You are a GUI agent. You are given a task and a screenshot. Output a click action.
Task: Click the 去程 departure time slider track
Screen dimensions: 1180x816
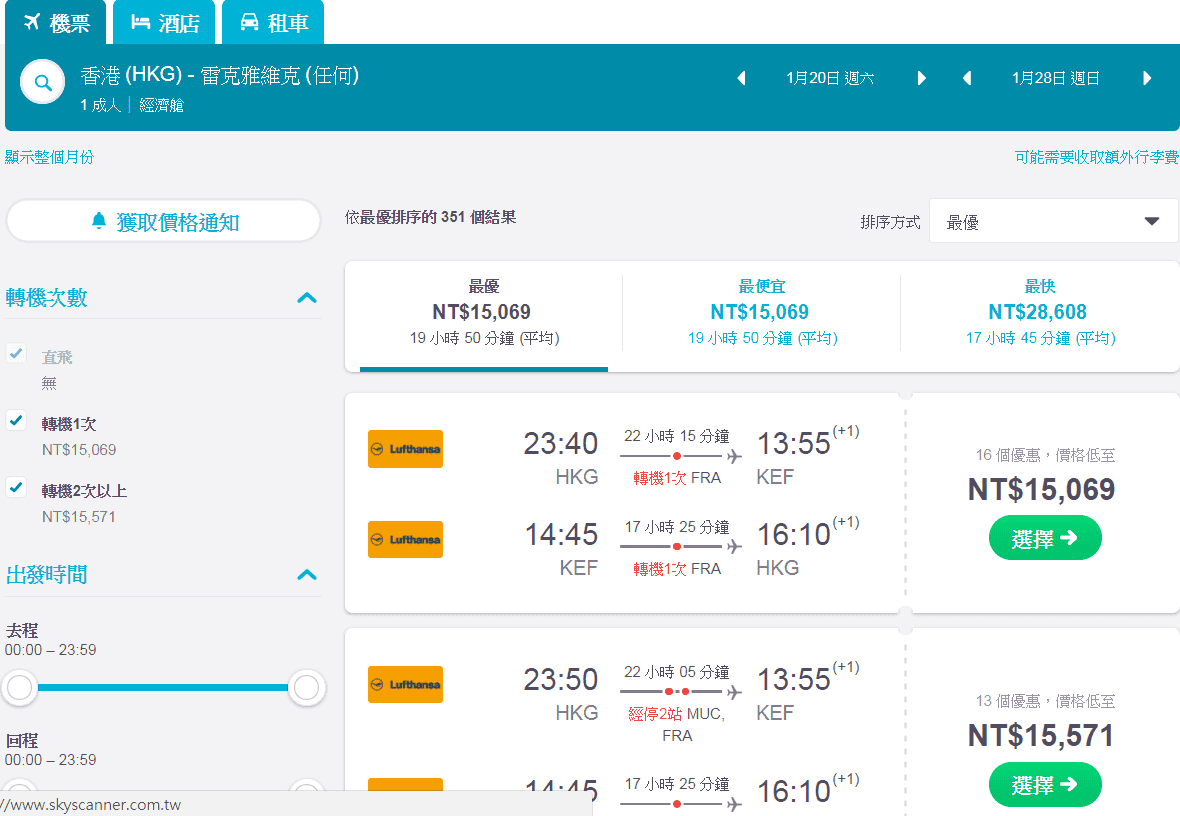tap(163, 687)
